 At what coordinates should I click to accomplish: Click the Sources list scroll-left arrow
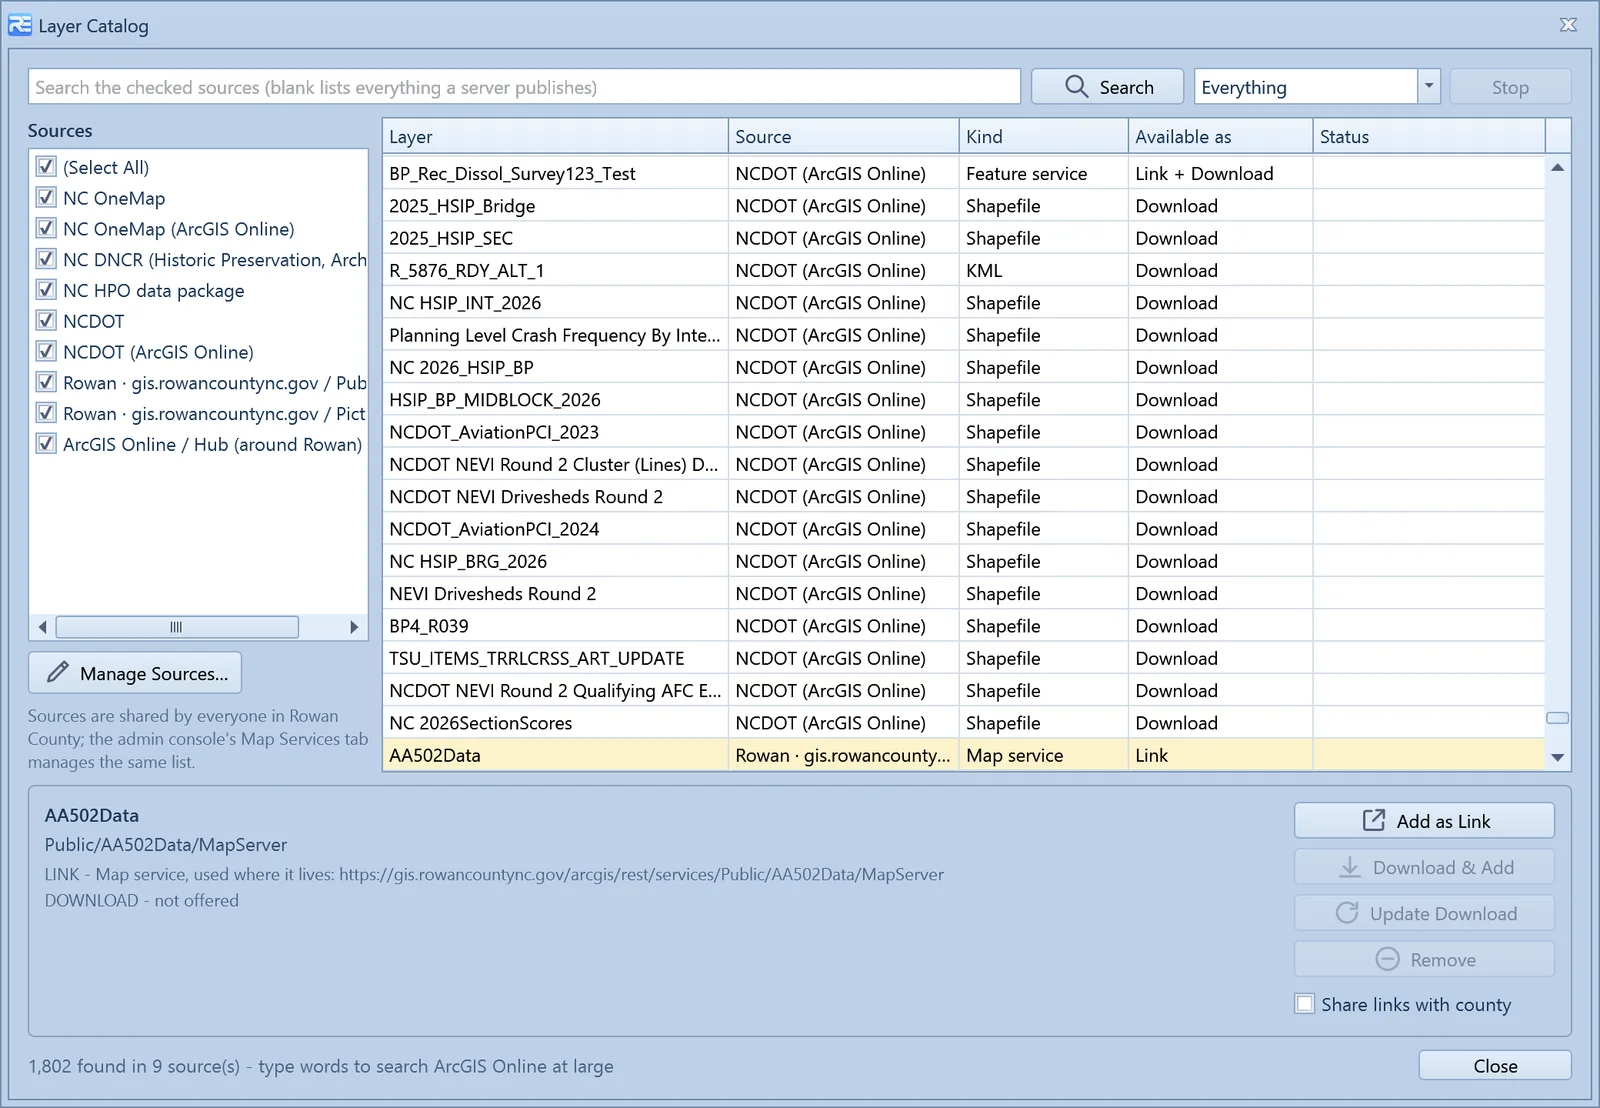pyautogui.click(x=42, y=627)
